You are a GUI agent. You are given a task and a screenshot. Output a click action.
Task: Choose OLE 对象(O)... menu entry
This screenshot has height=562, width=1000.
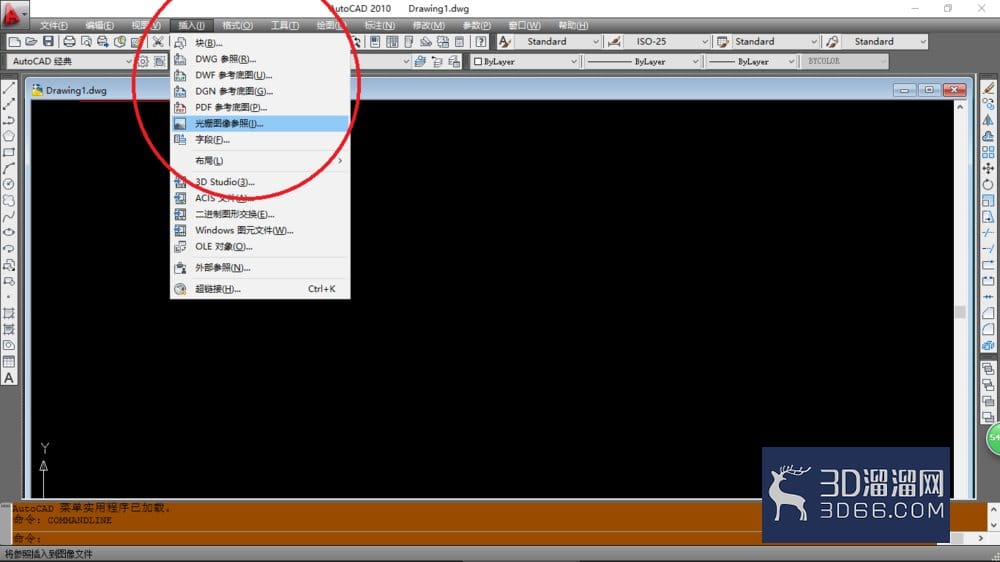point(260,247)
